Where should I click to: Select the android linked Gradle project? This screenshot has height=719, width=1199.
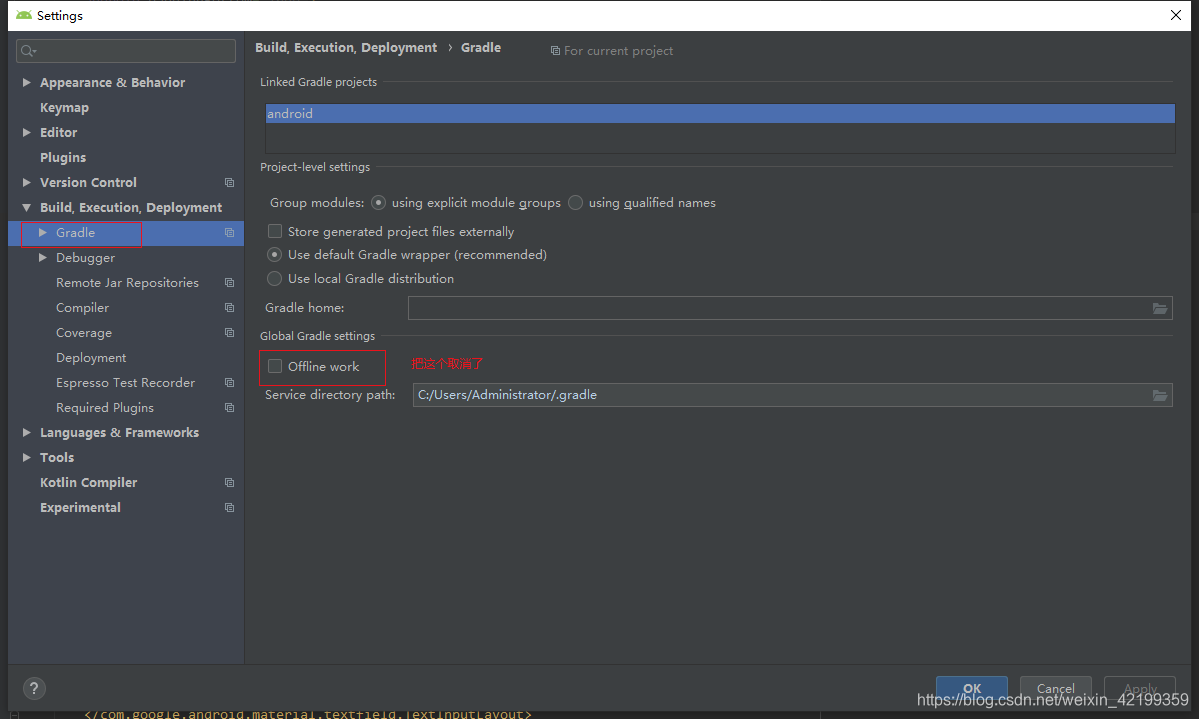(x=290, y=113)
